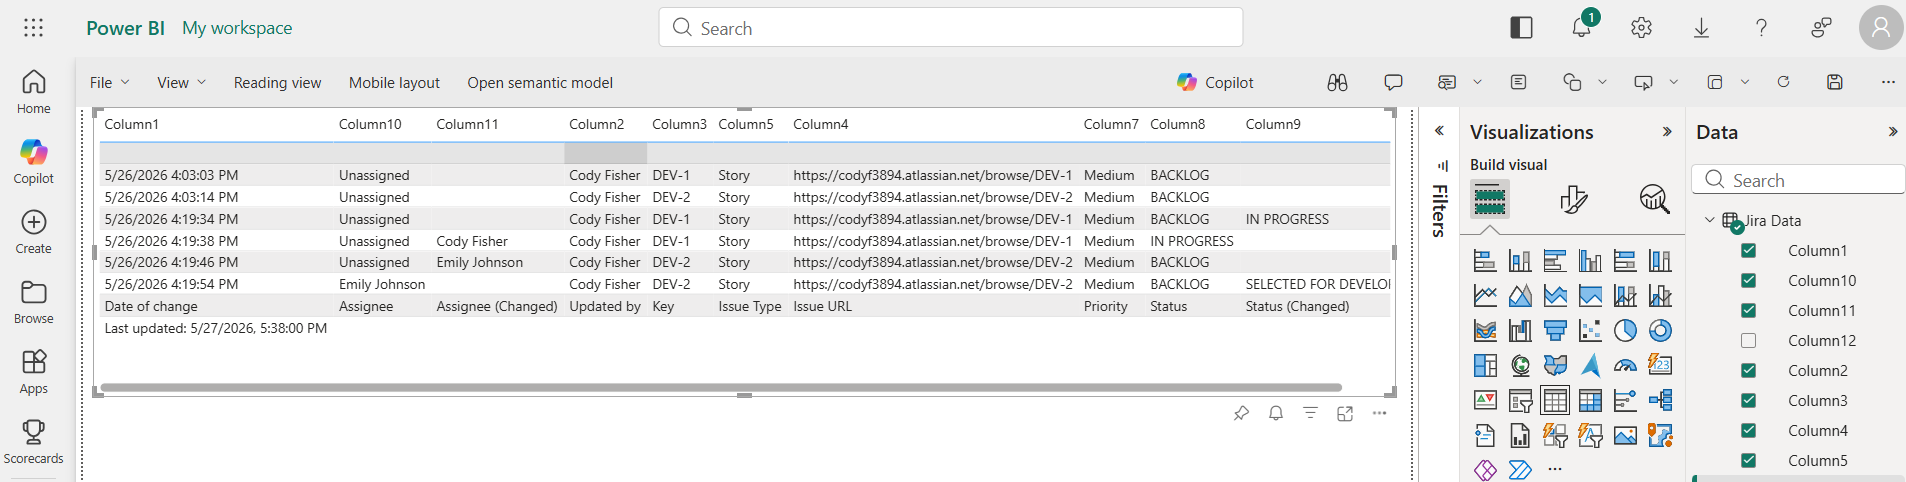Screen dimensions: 1906x482
Task: Uncheck the Column1 field
Action: click(1748, 250)
